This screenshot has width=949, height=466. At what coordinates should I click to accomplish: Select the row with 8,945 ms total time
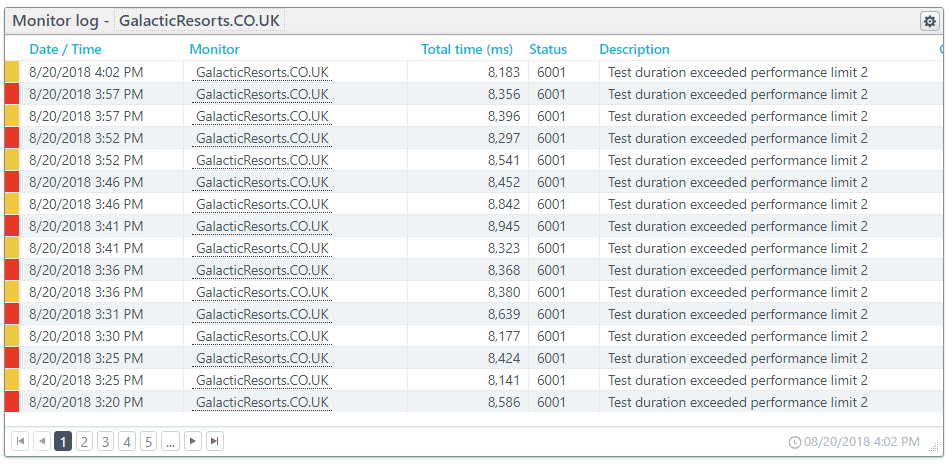click(x=472, y=226)
